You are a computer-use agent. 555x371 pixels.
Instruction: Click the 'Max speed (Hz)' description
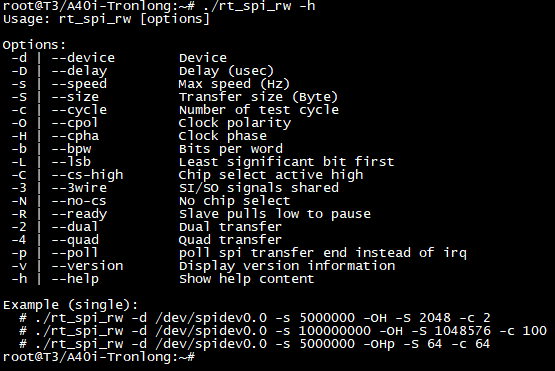tap(234, 84)
